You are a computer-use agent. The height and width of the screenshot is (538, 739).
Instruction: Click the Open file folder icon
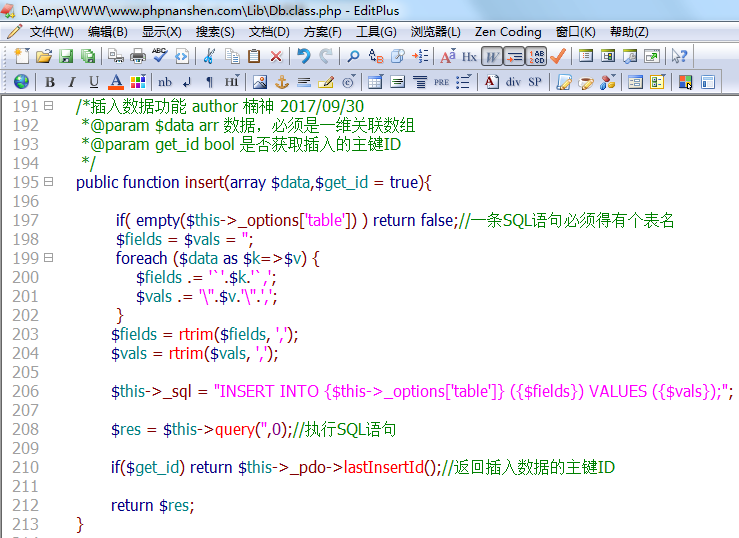tap(44, 57)
